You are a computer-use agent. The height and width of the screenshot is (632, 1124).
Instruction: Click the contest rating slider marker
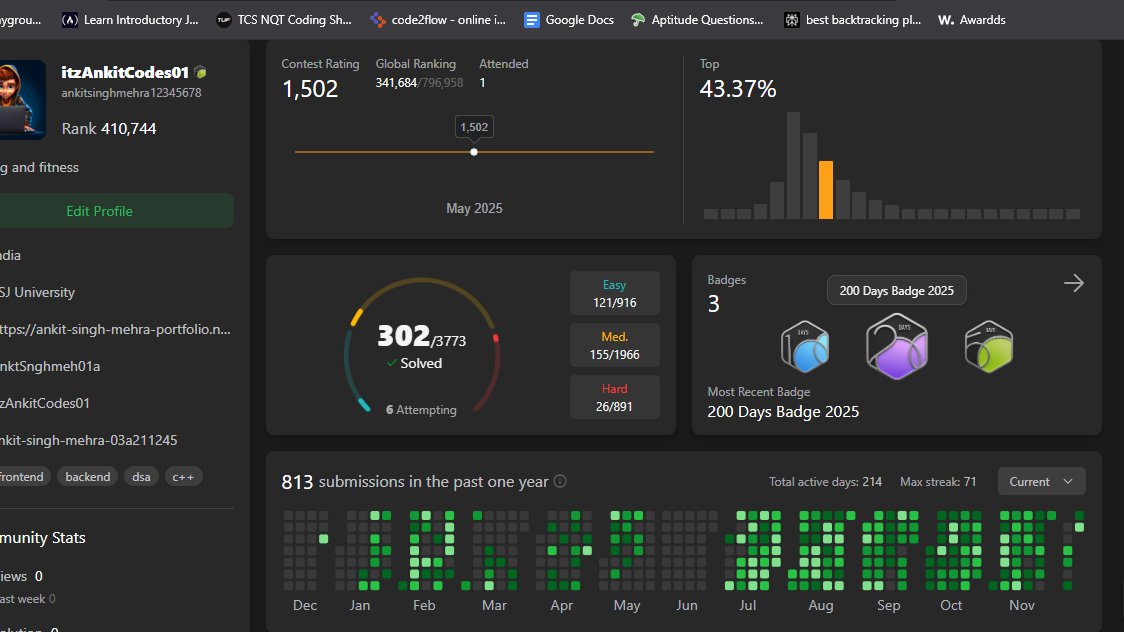tap(473, 152)
